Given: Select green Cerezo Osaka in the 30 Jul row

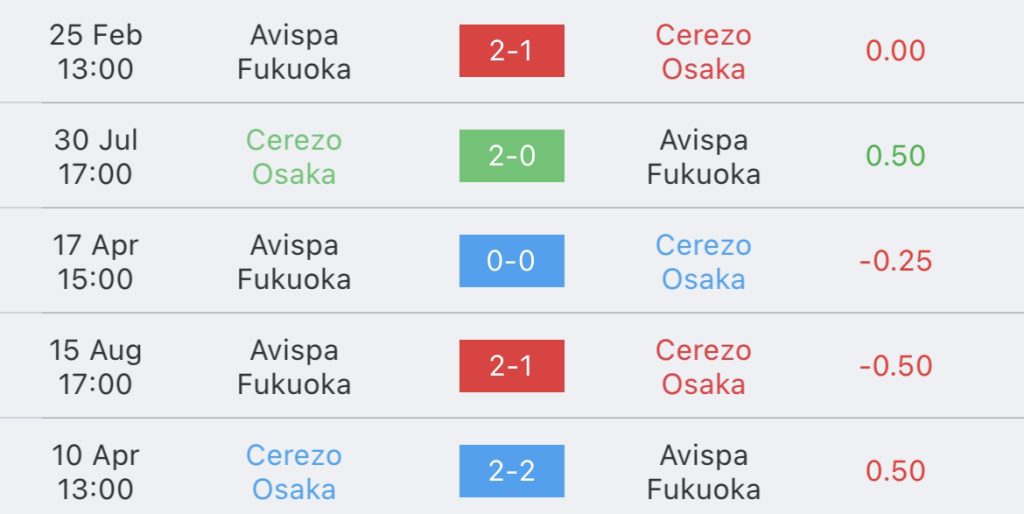Looking at the screenshot, I should pyautogui.click(x=294, y=157).
